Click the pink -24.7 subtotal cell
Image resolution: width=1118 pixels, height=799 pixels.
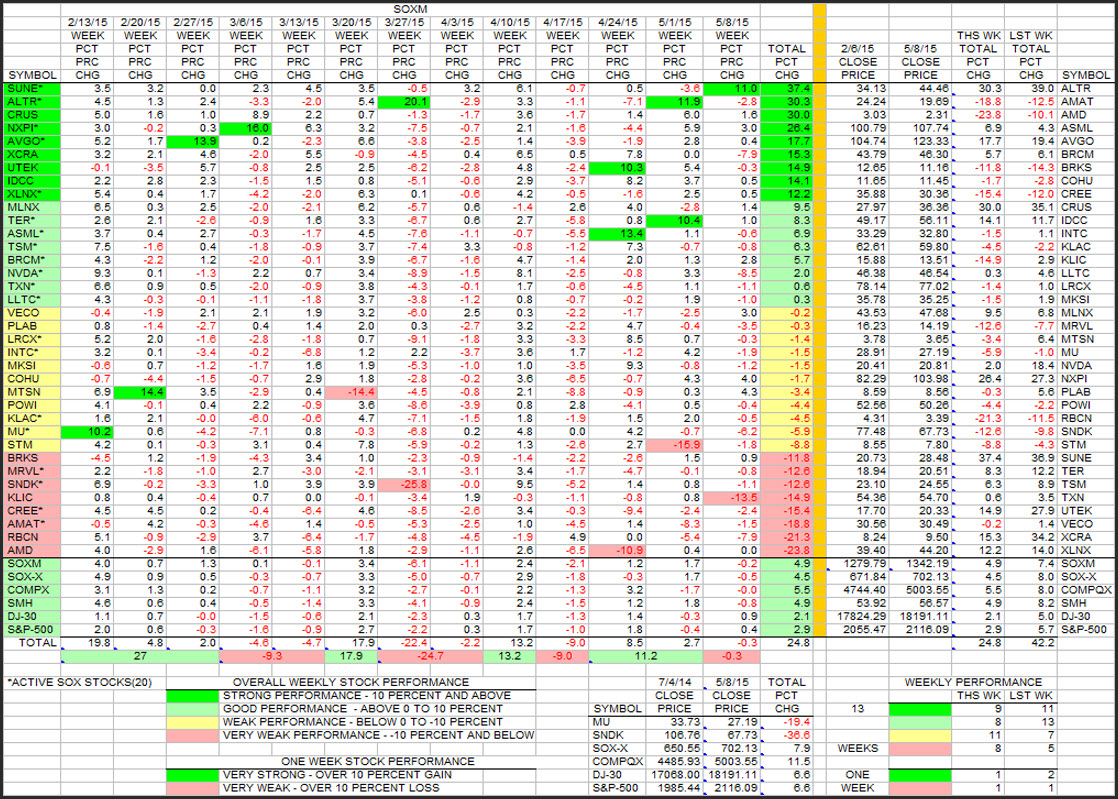pyautogui.click(x=430, y=656)
